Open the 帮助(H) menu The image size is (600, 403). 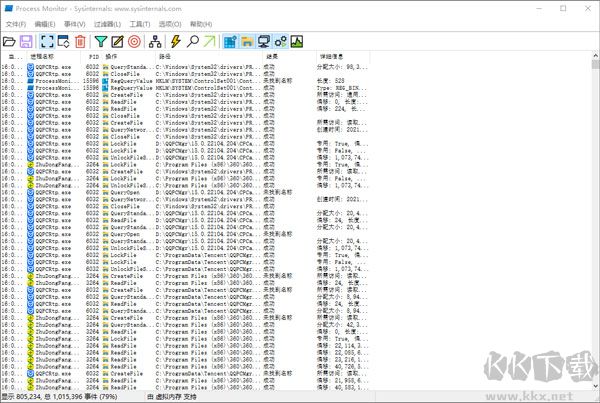click(x=201, y=24)
